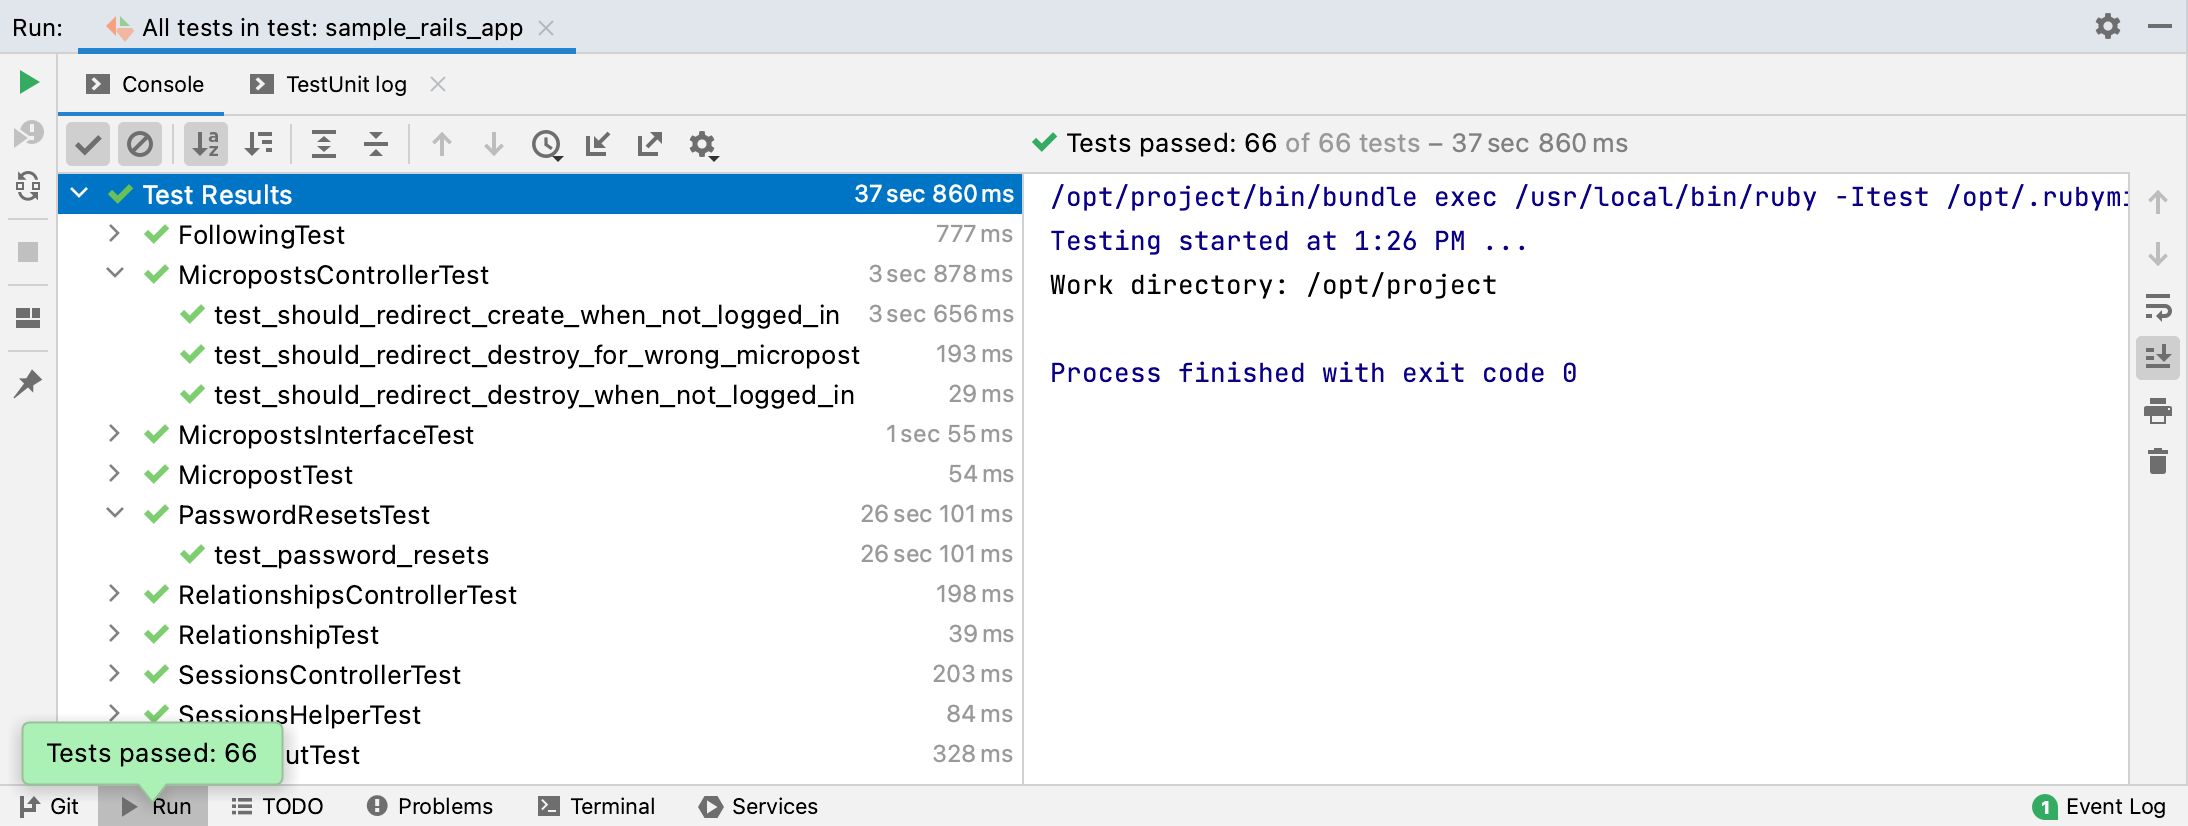This screenshot has height=826, width=2188.
Task: Click the Collapse All icon
Action: tap(376, 144)
